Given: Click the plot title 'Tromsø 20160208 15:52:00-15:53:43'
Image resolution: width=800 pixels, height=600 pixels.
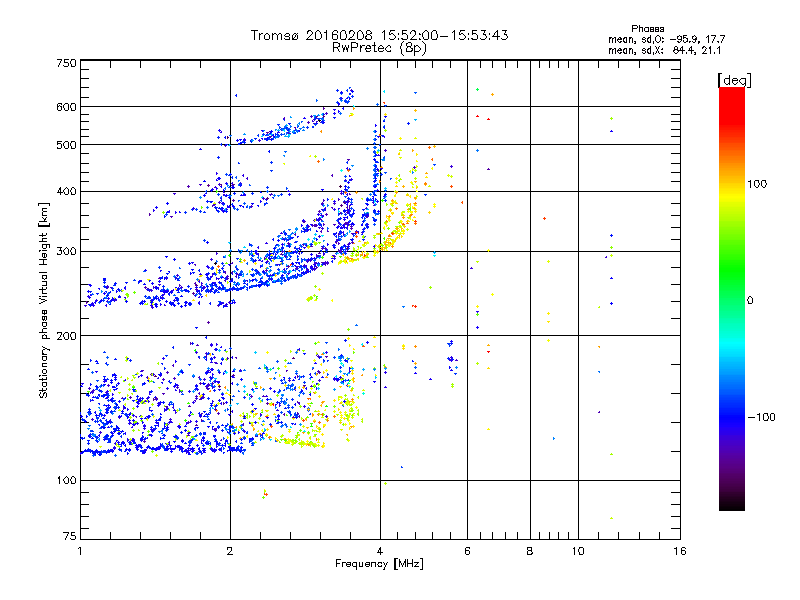Looking at the screenshot, I should [x=380, y=35].
